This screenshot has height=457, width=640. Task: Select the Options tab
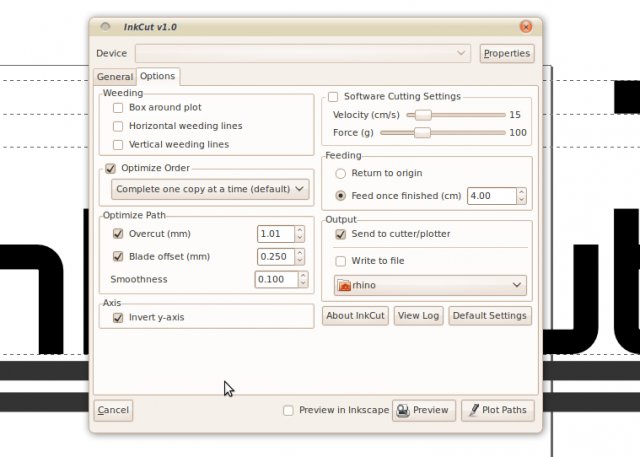(158, 76)
